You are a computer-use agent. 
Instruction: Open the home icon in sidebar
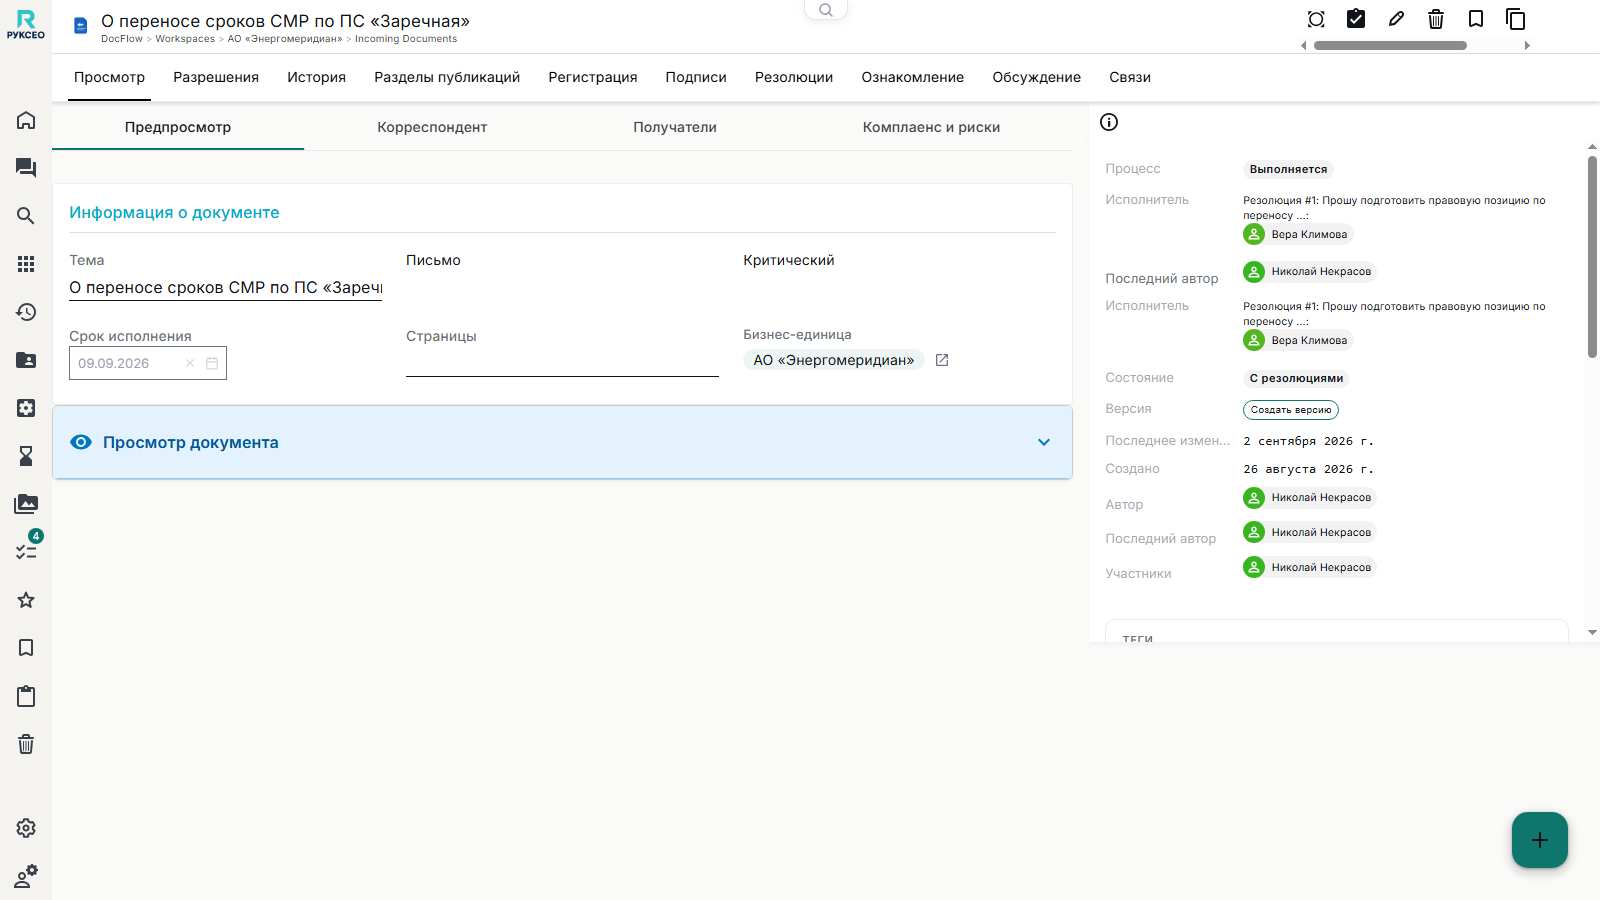pyautogui.click(x=26, y=120)
